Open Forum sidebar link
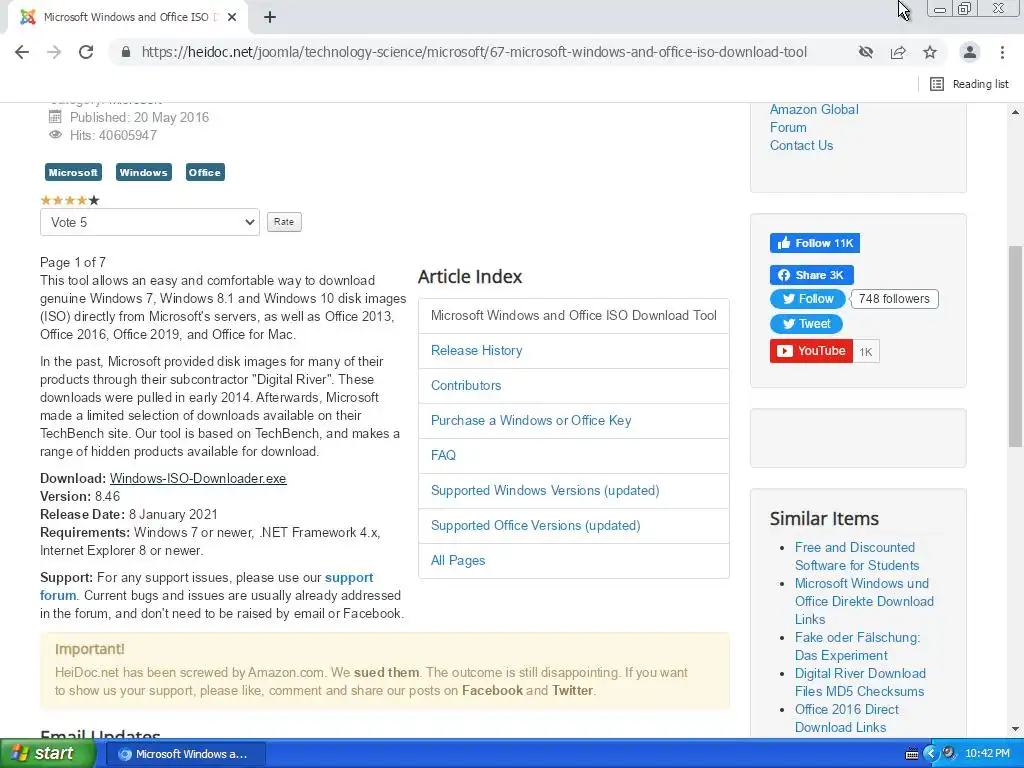 (788, 127)
